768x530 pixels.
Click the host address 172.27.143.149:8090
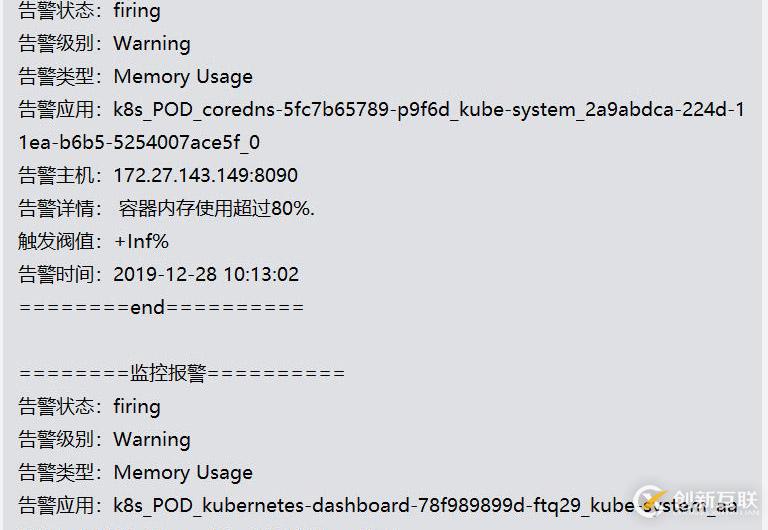tap(205, 175)
